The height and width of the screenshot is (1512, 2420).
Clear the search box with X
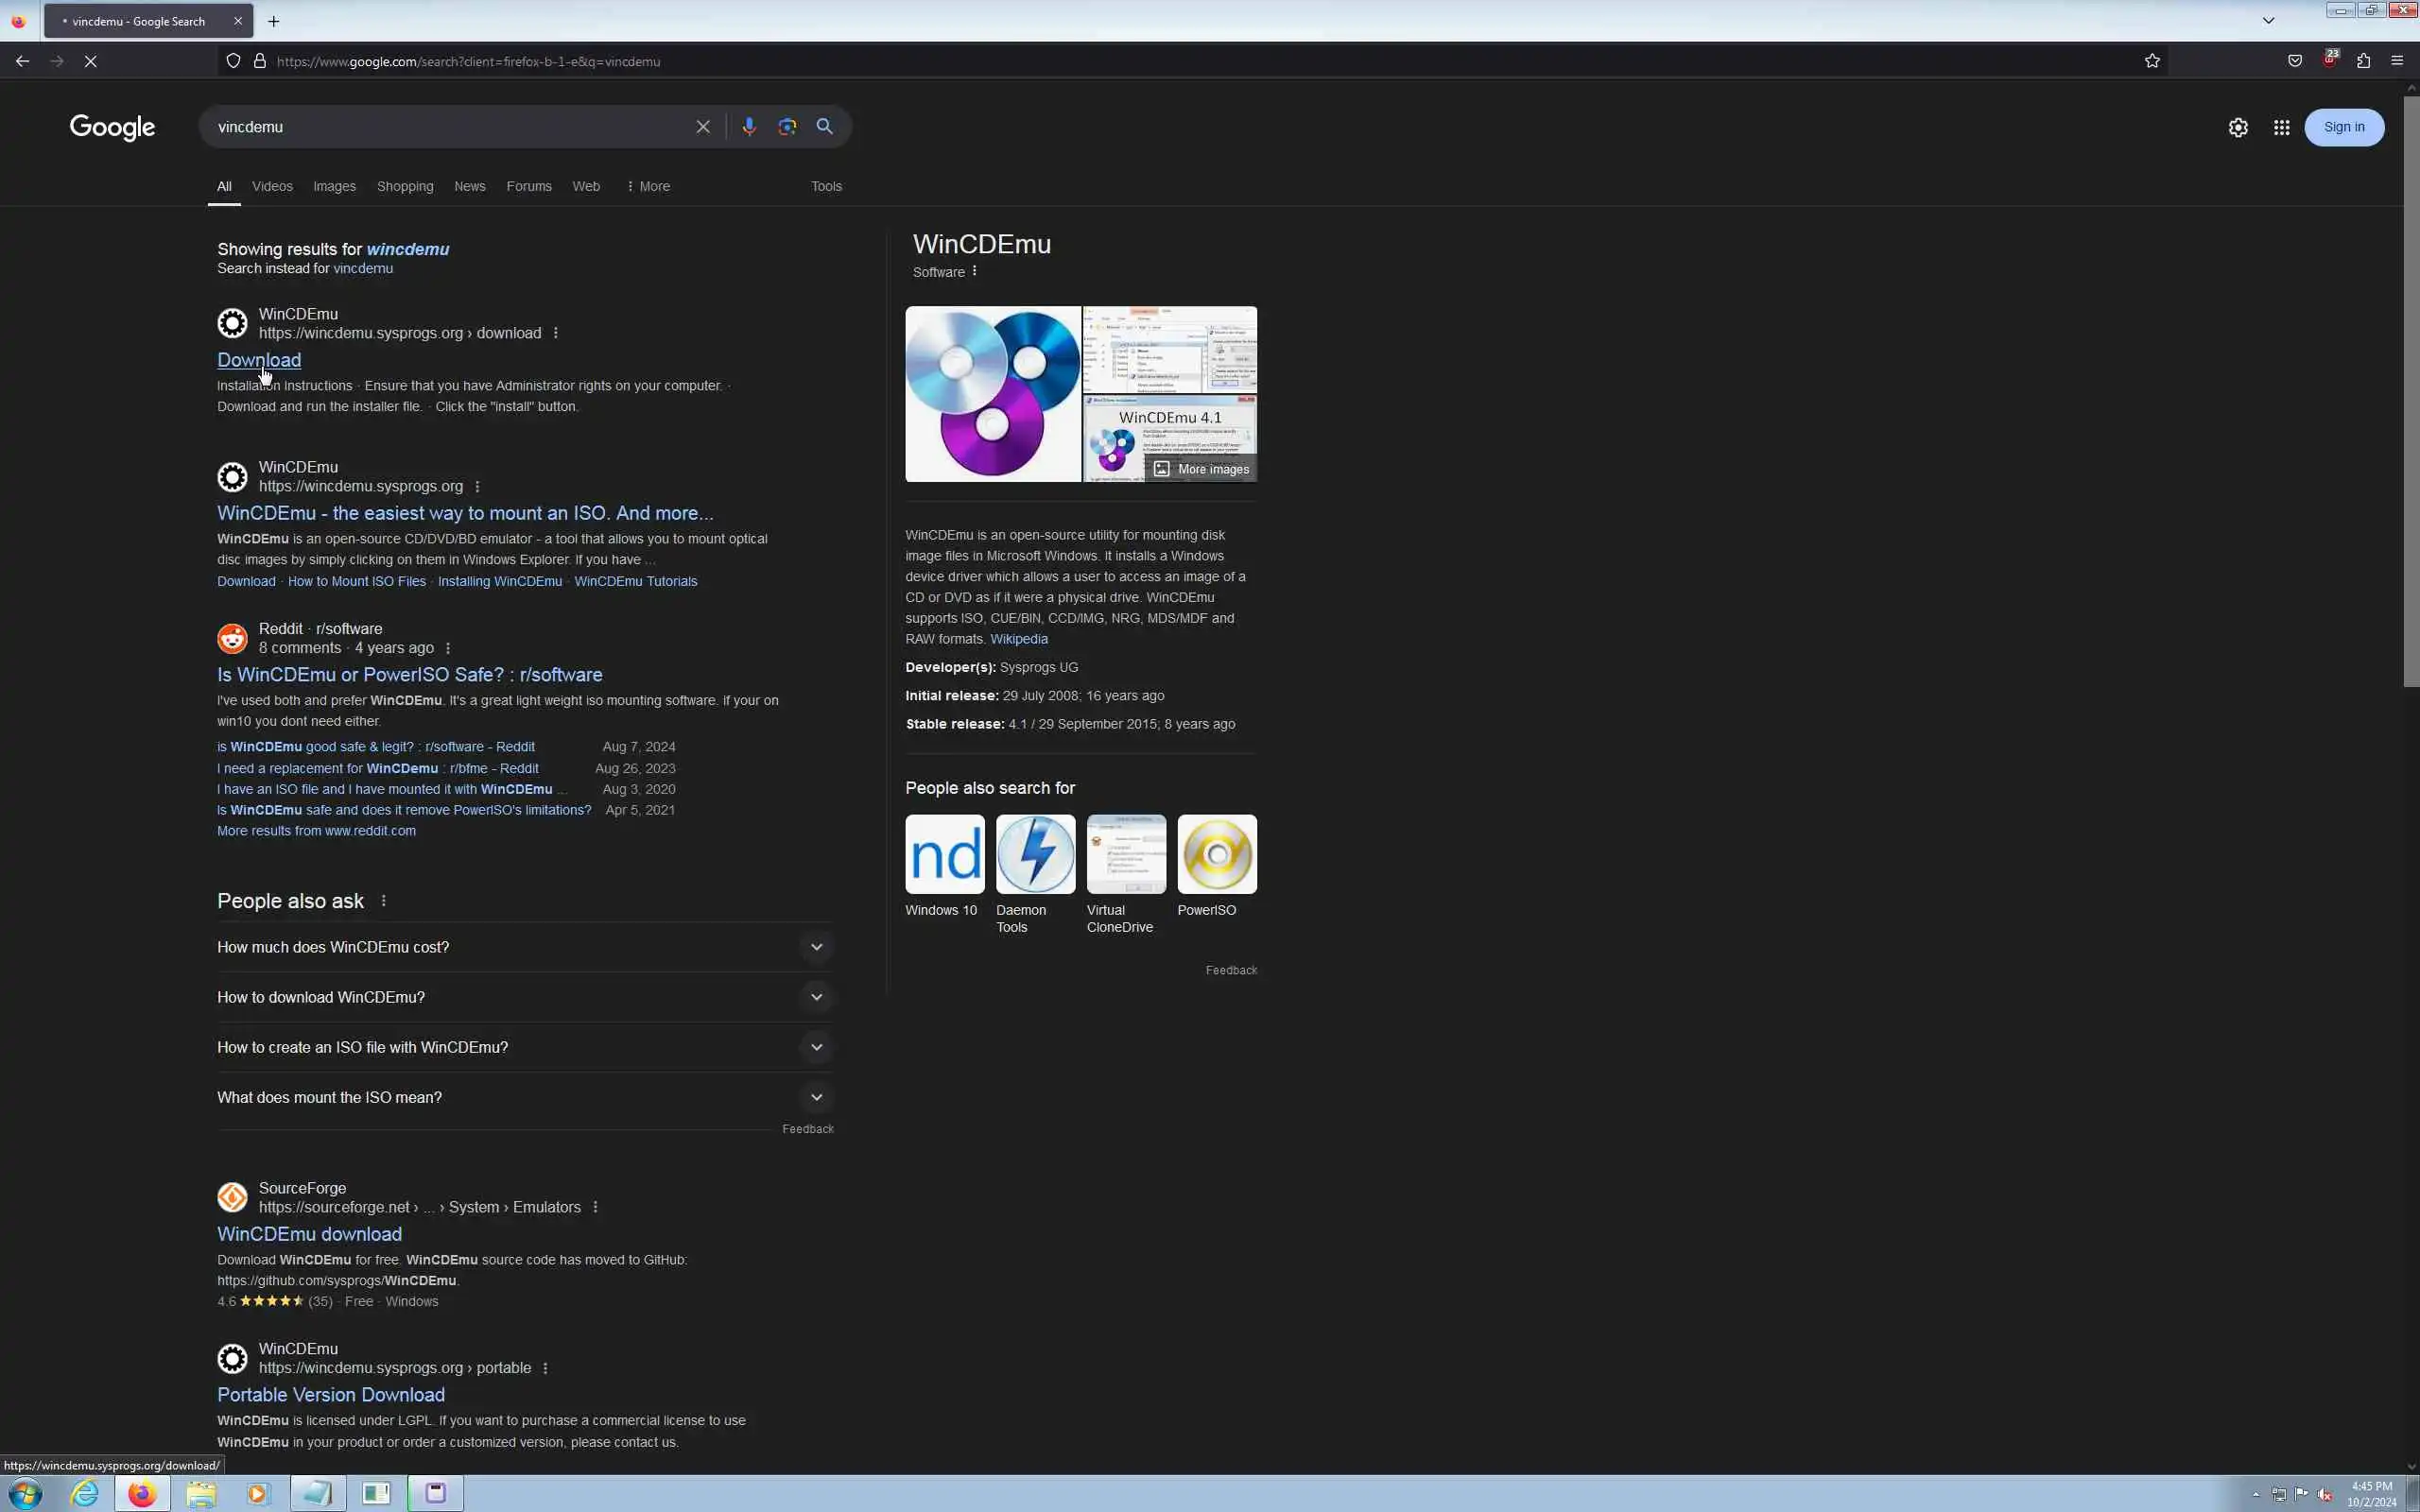[703, 127]
